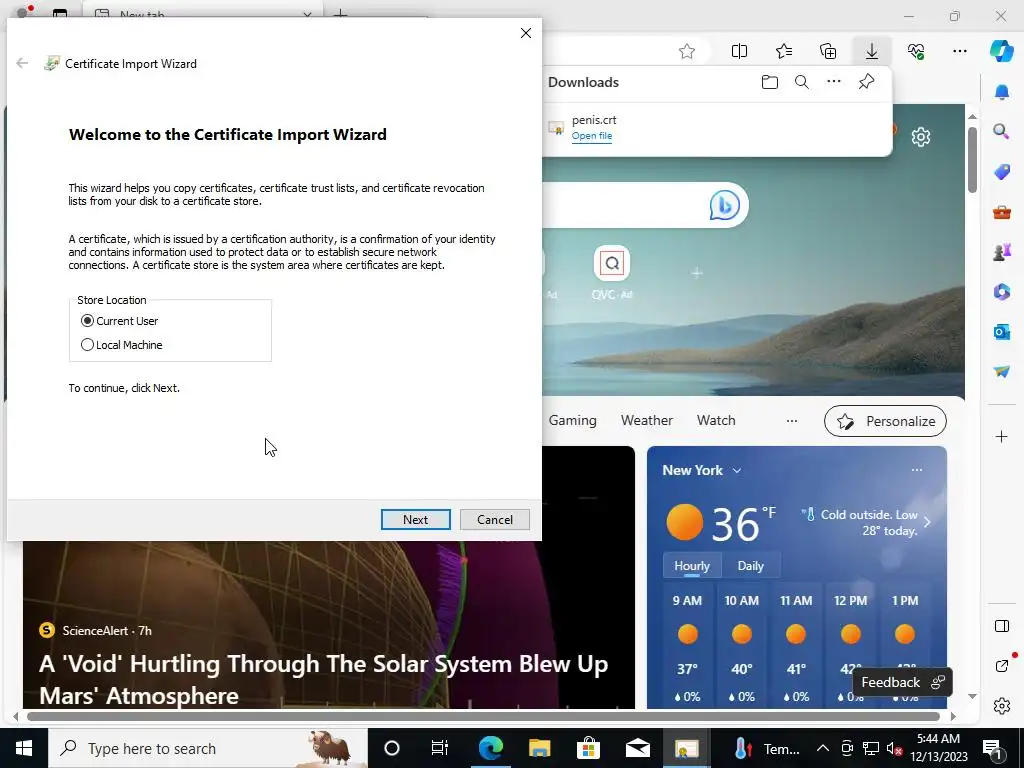The height and width of the screenshot is (768, 1024).
Task: Open the Favorites list icon
Action: tap(784, 51)
